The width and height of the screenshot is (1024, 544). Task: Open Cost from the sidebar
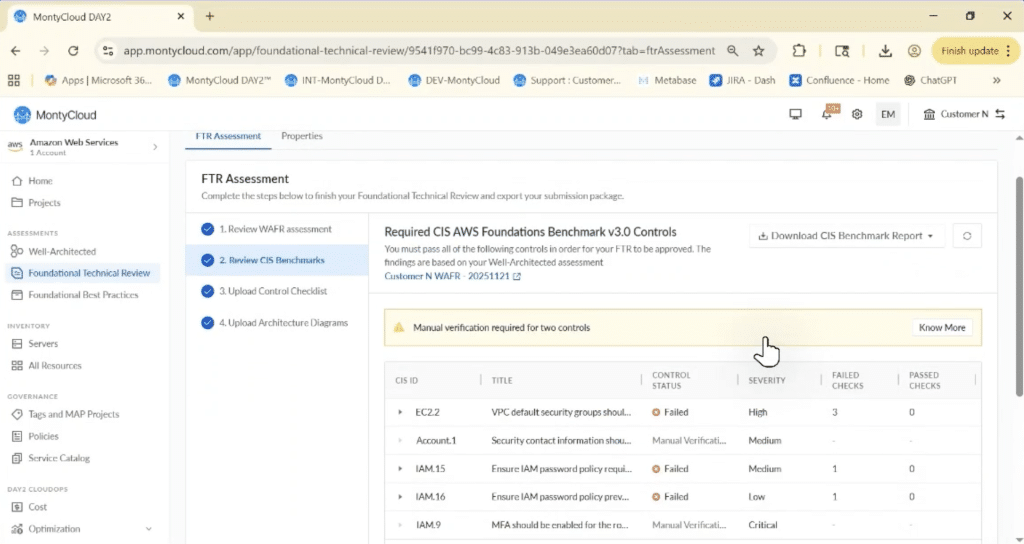point(38,507)
